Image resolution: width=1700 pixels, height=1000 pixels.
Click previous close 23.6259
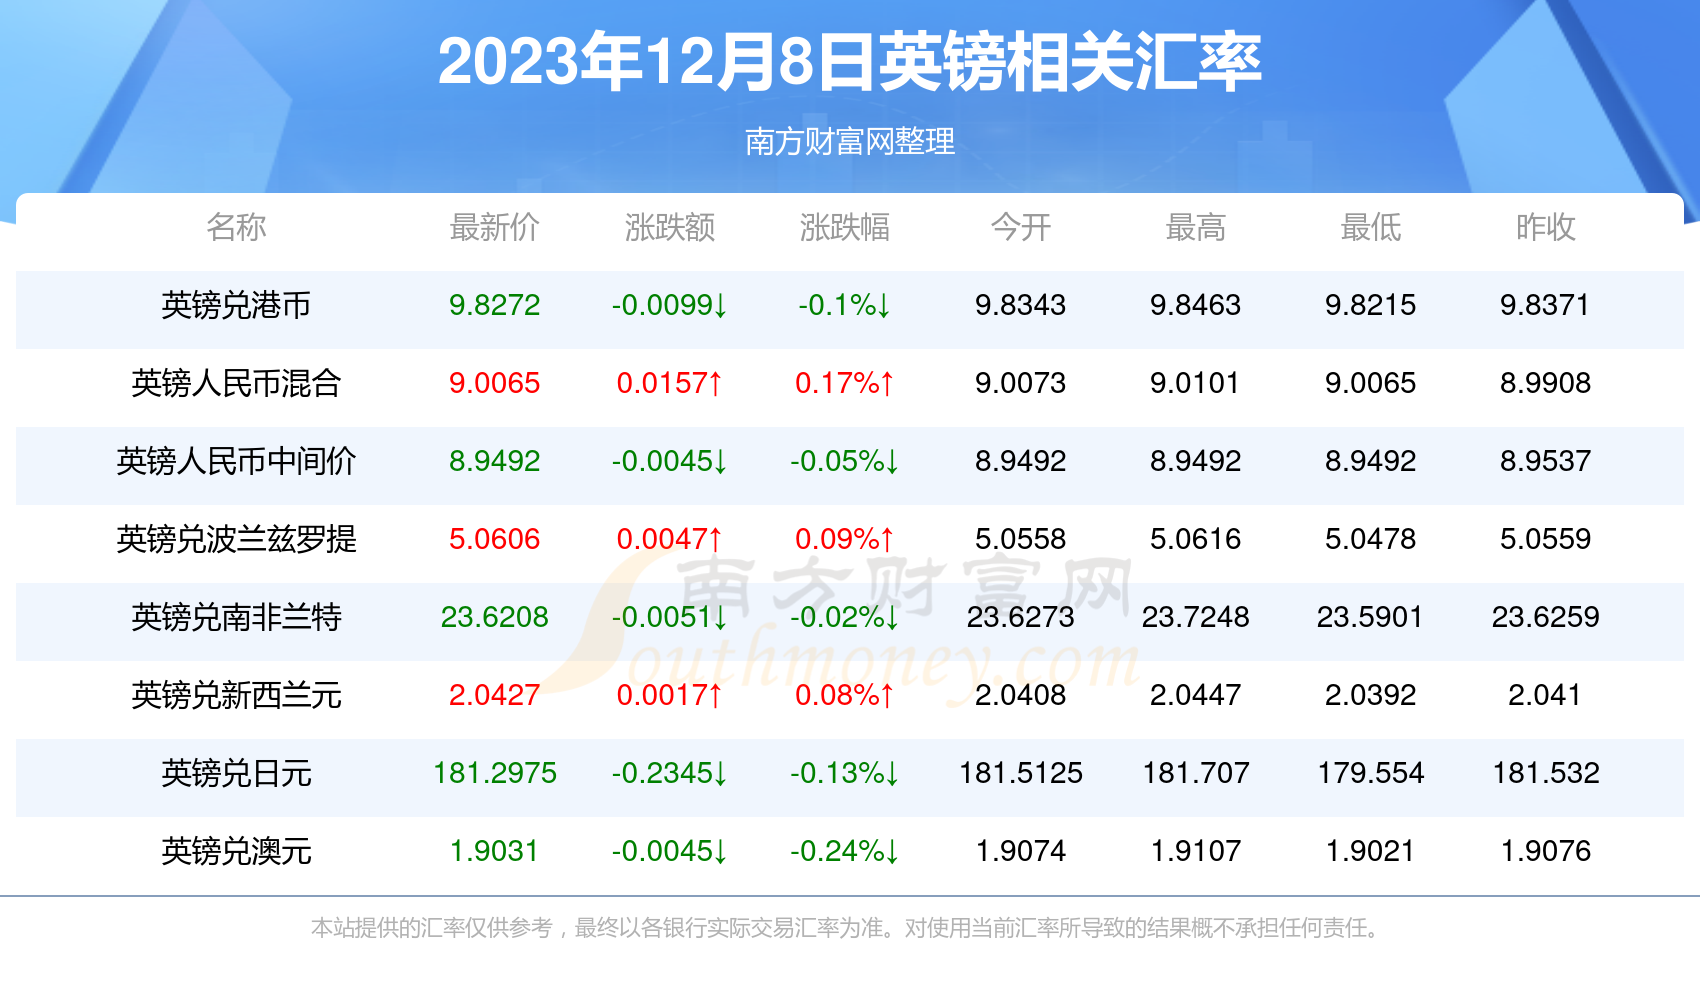1545,617
